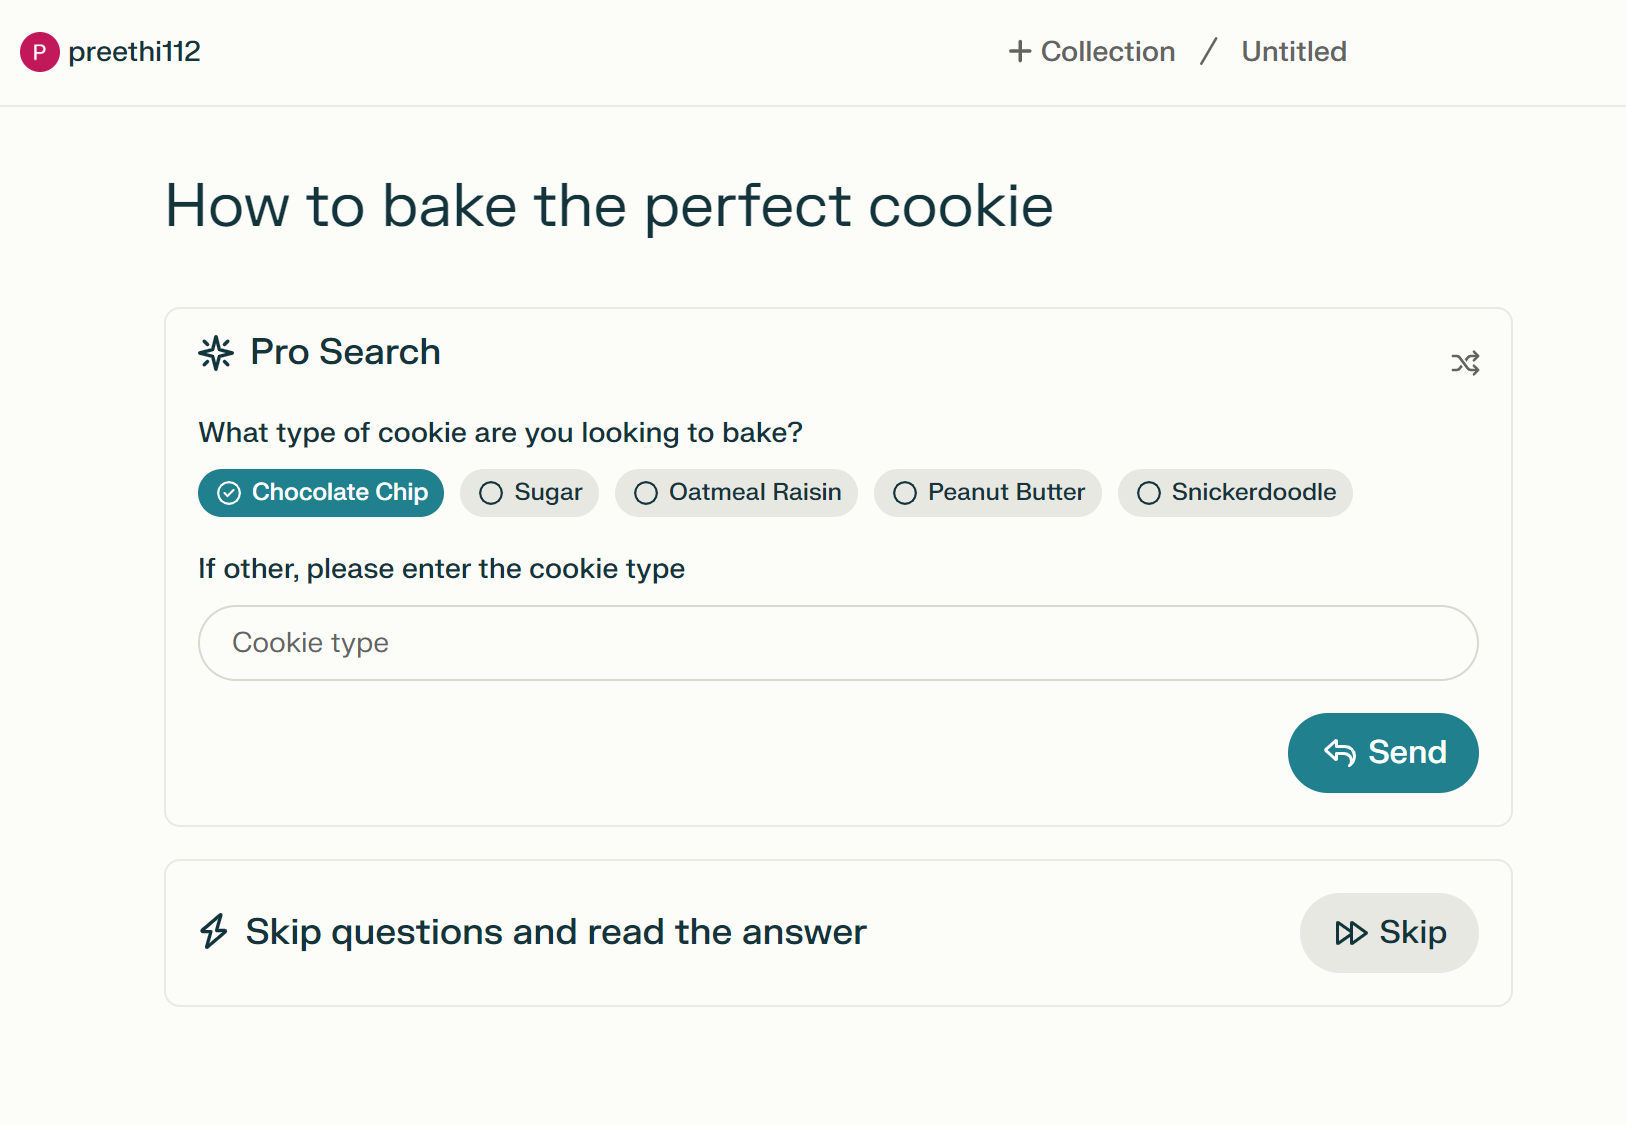The height and width of the screenshot is (1126, 1626).
Task: Click the preethi112 username link
Action: (134, 52)
